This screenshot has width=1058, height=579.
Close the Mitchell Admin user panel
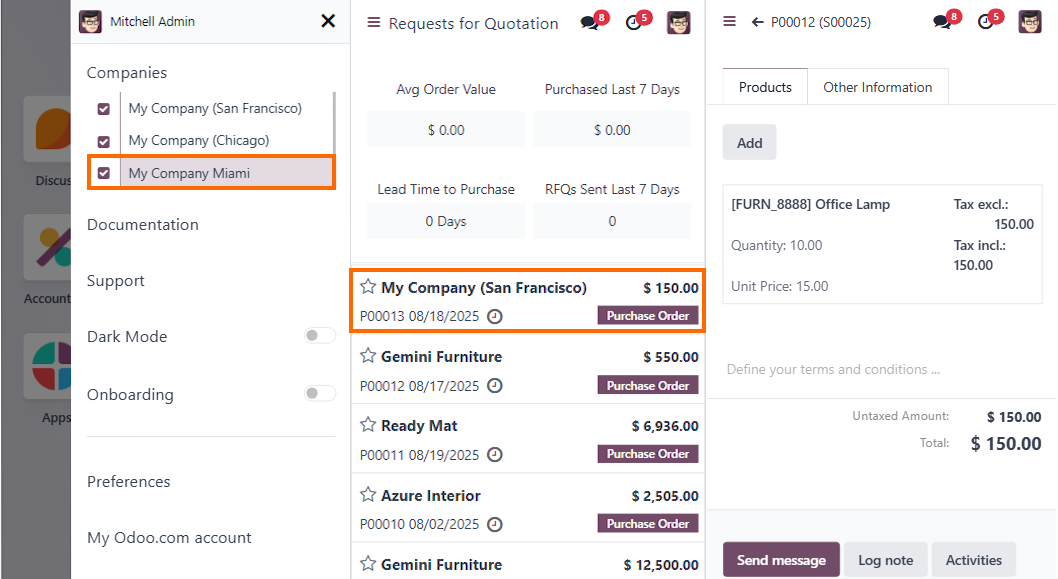tap(327, 21)
